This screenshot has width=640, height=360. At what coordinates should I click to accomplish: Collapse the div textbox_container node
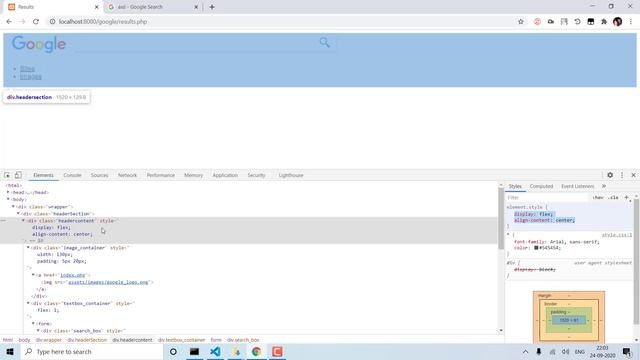coord(28,303)
